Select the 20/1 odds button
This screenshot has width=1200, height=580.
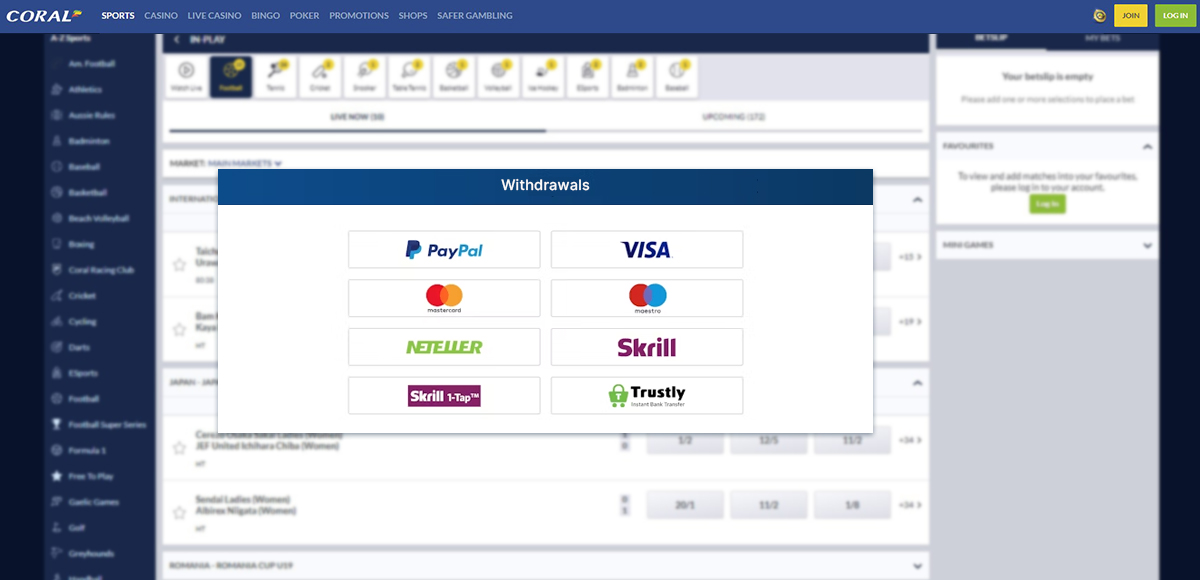(685, 506)
